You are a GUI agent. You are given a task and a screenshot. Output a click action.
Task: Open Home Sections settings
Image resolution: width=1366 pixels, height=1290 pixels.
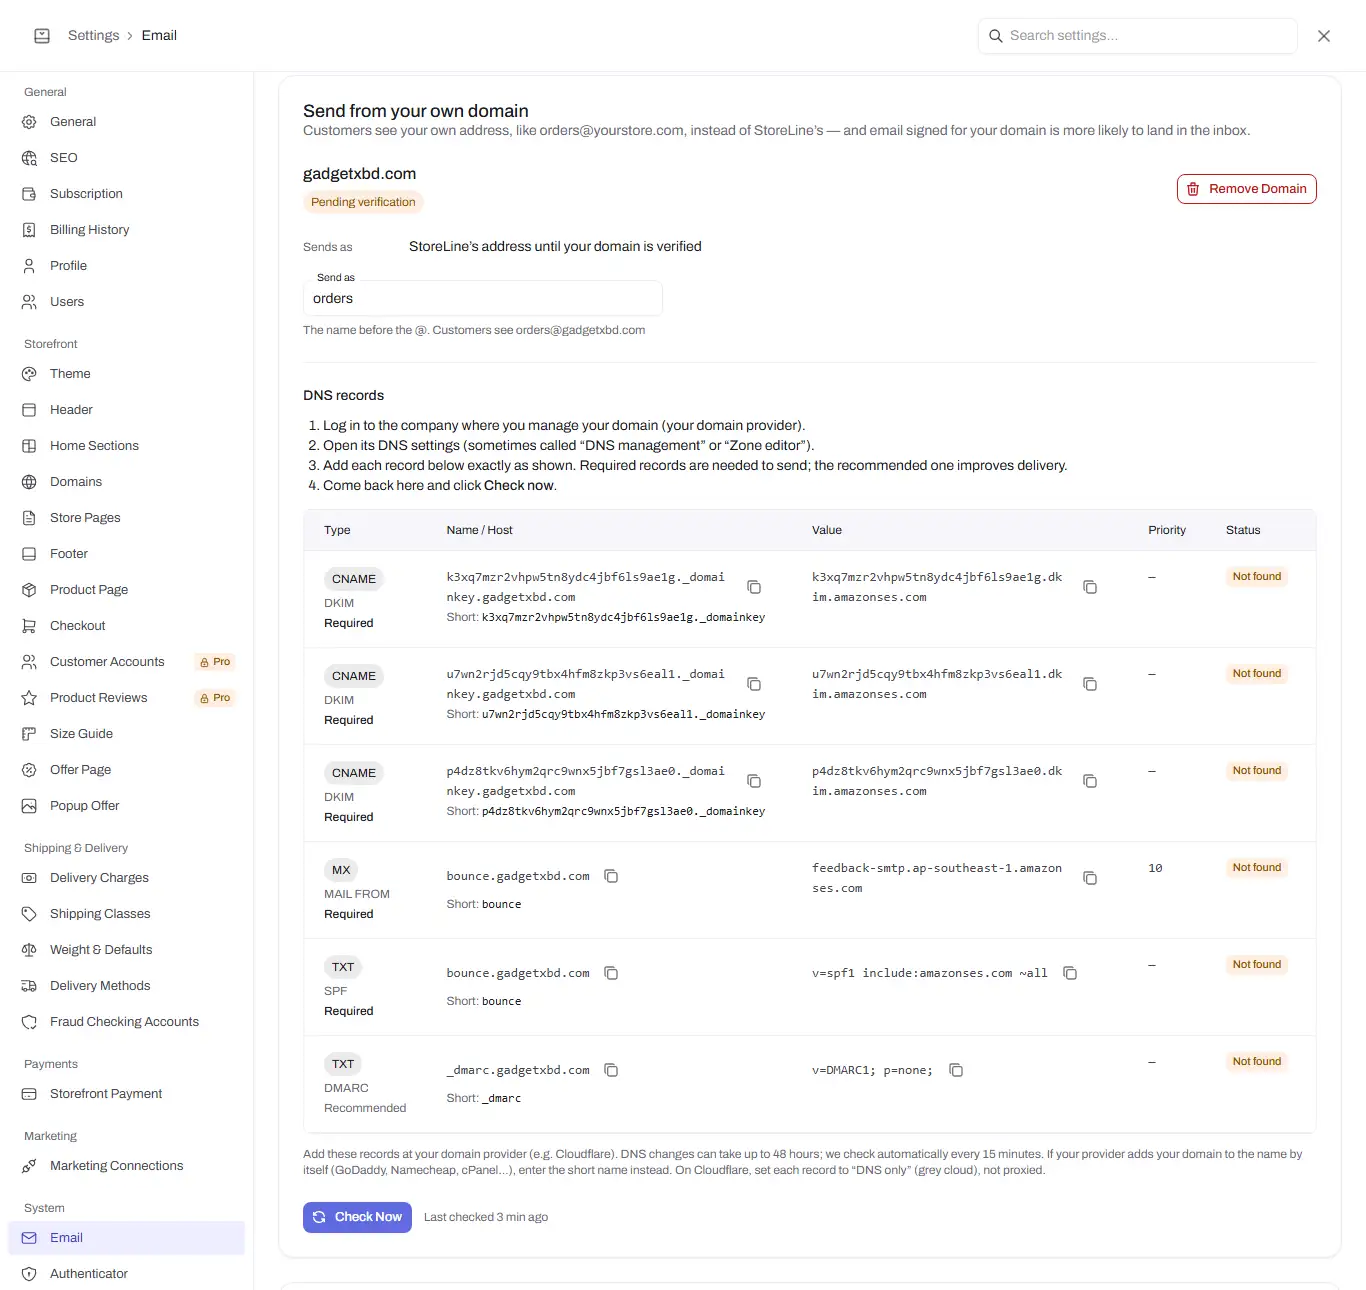click(126, 446)
